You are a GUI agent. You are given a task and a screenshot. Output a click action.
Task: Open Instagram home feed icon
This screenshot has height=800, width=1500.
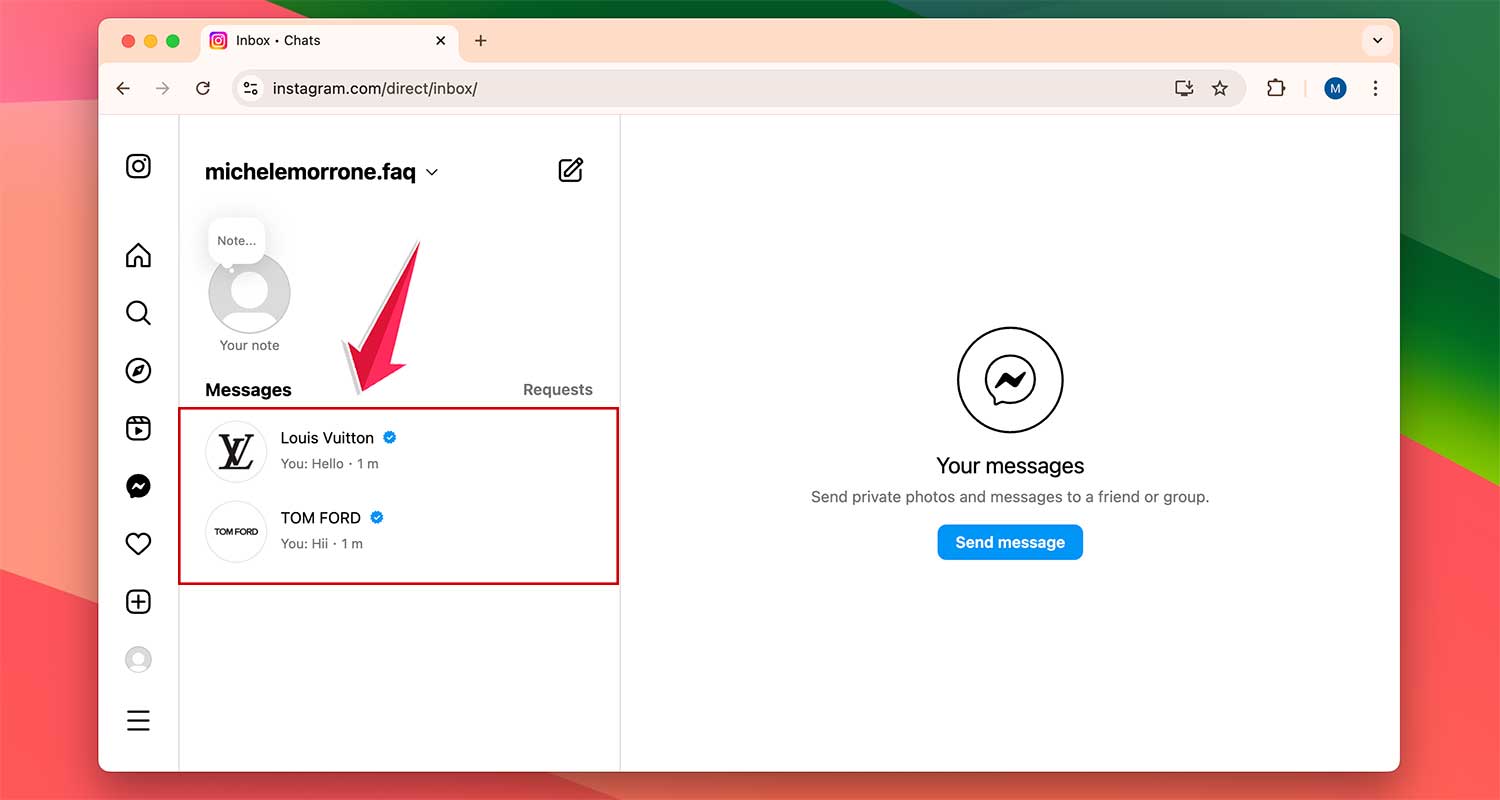(x=138, y=256)
